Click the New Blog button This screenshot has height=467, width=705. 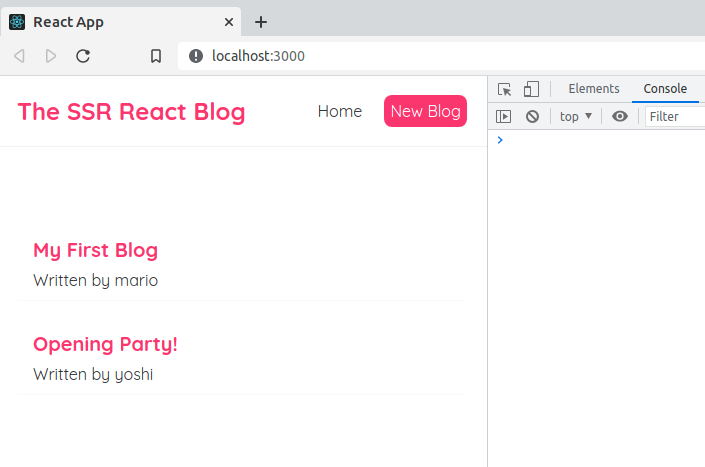425,111
